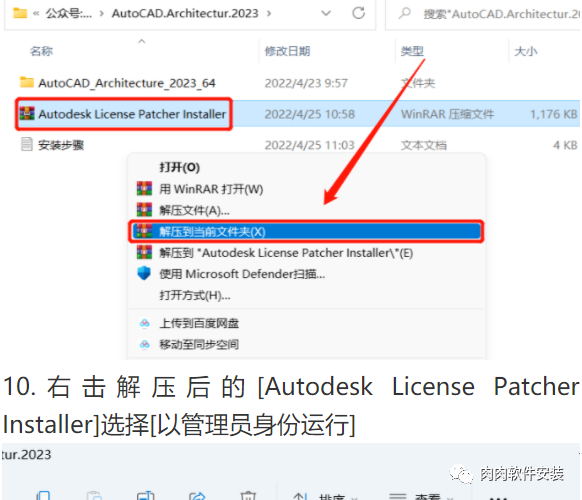The height and width of the screenshot is (500, 582).
Task: Click the WinRAR 压缩文件 type cell
Action: pos(447,114)
